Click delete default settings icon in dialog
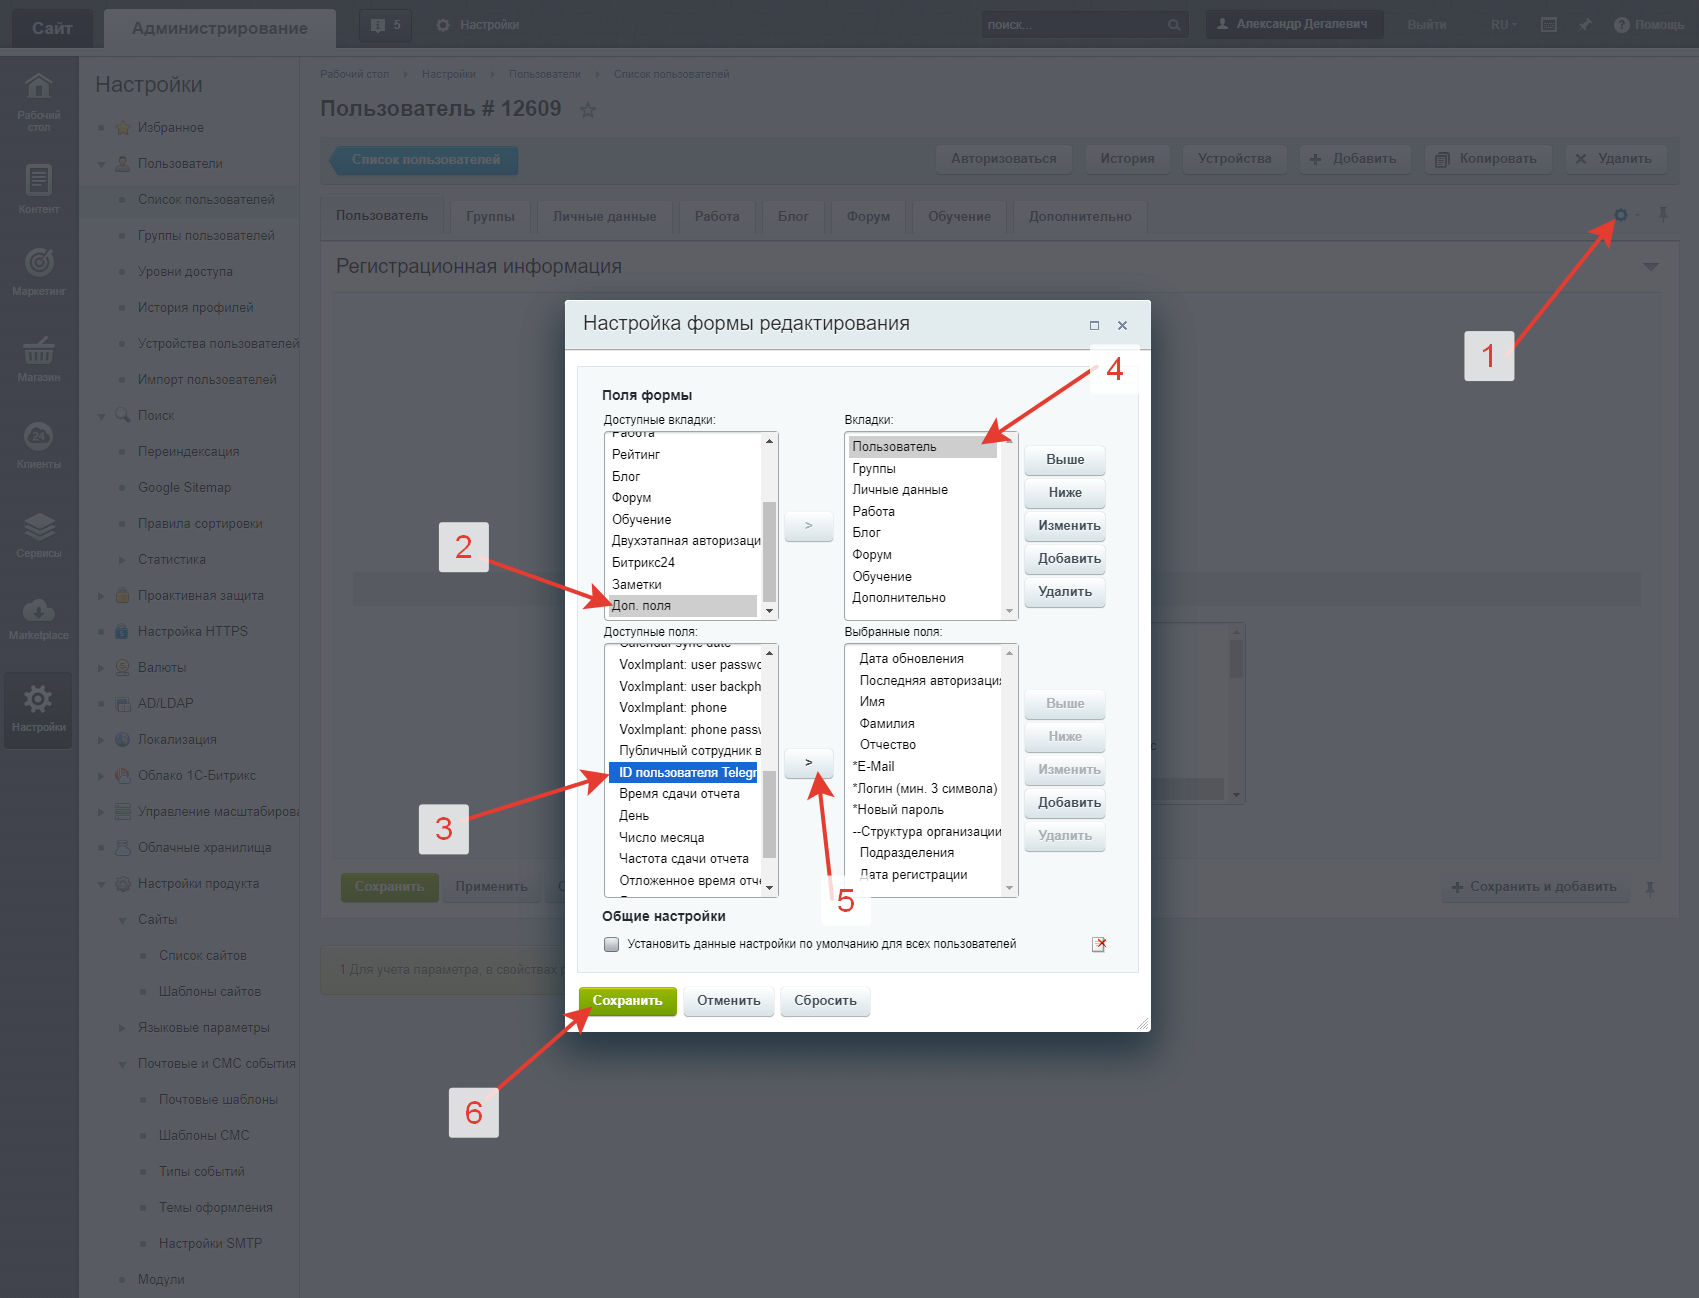The height and width of the screenshot is (1298, 1699). click(x=1099, y=944)
